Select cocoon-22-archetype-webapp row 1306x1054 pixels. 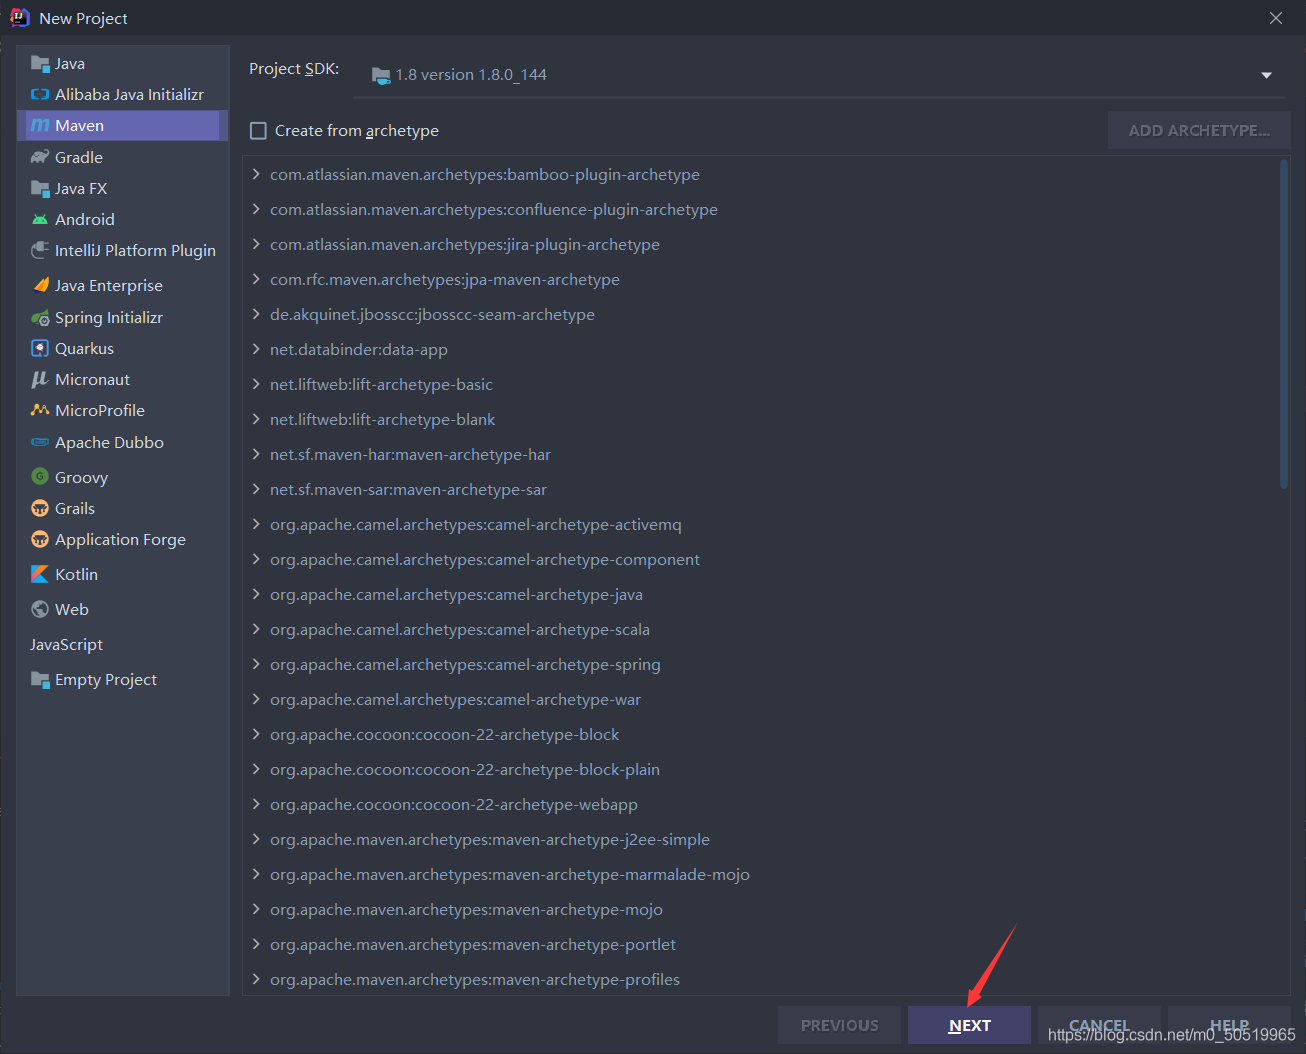point(765,804)
